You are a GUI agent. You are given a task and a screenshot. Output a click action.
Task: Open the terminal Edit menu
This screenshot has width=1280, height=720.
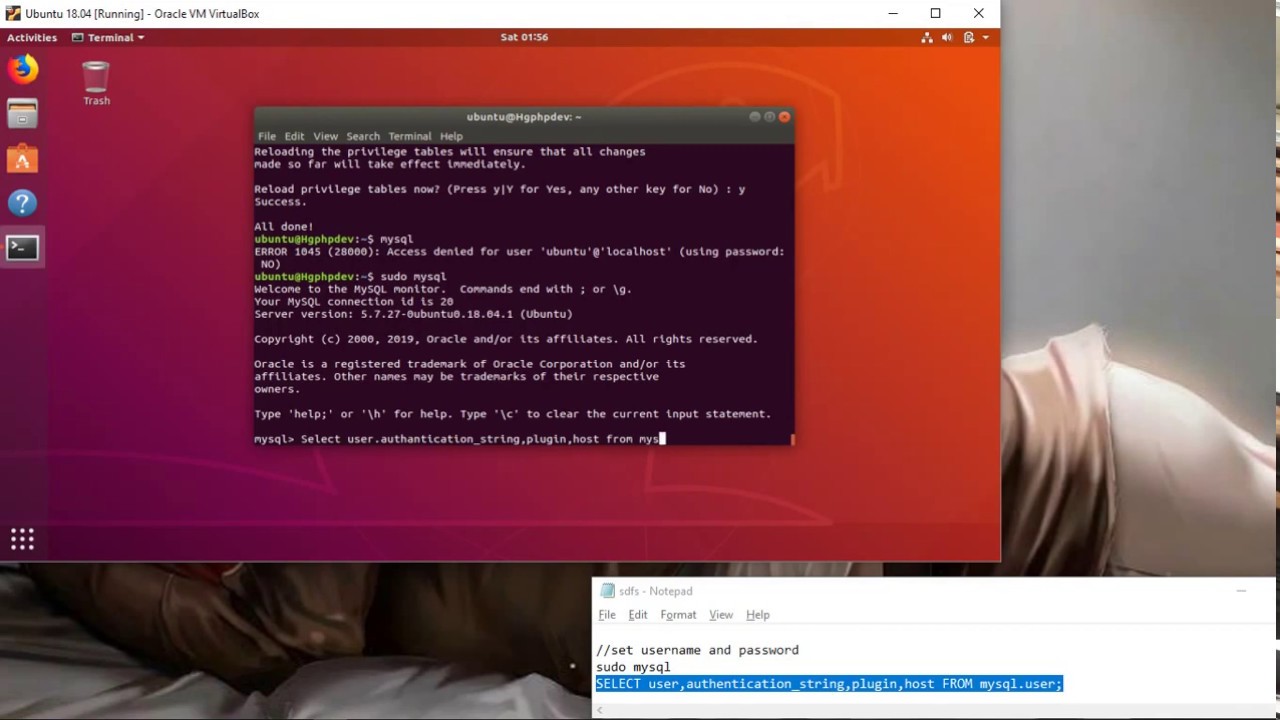click(294, 136)
